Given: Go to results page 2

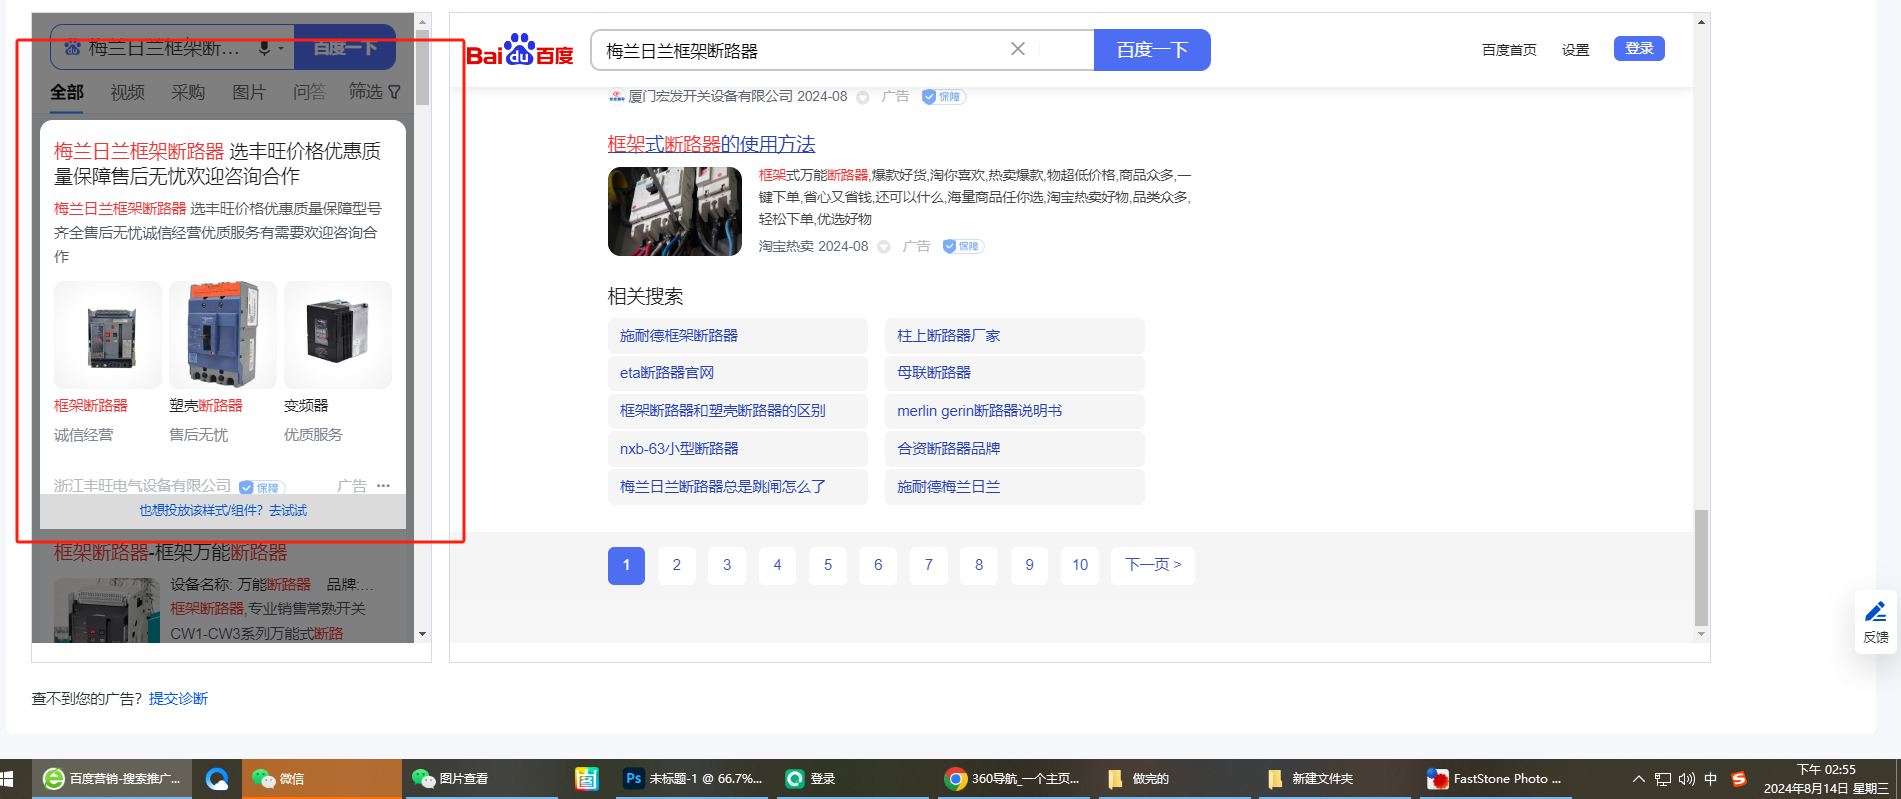Looking at the screenshot, I should (677, 565).
